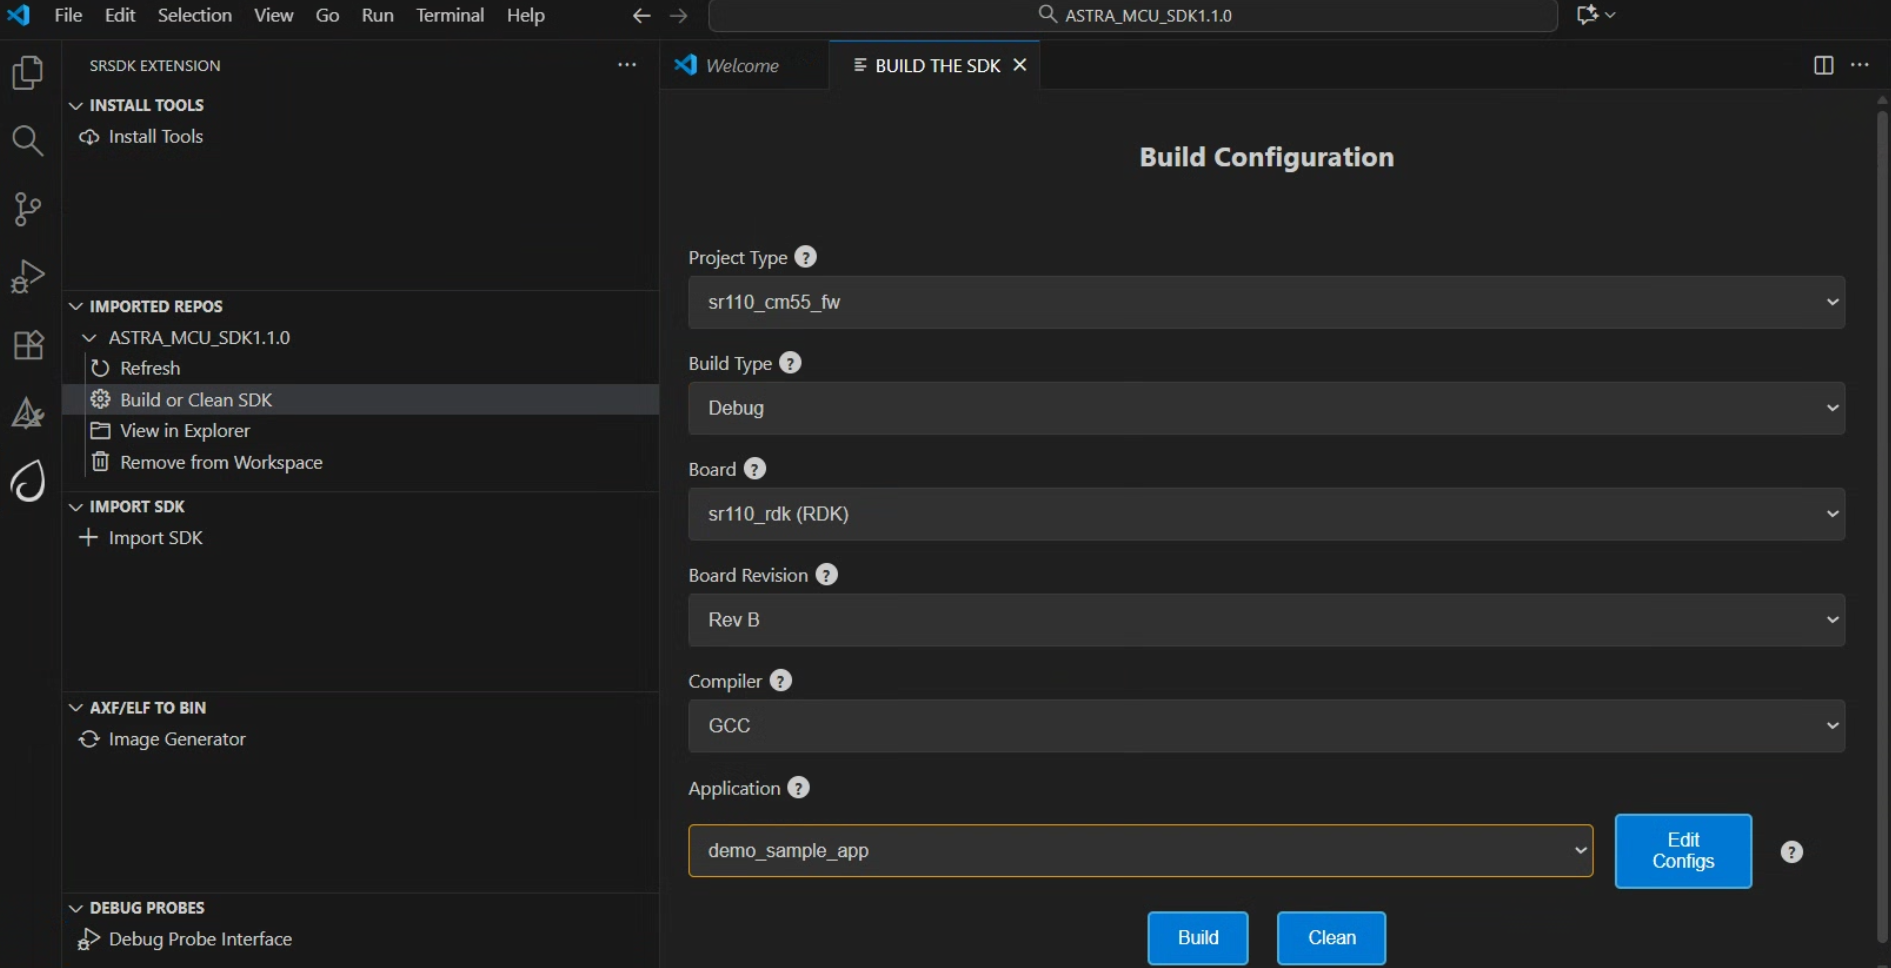Screen dimensions: 1891x968
Task: Open Source Control view
Action: coord(27,209)
